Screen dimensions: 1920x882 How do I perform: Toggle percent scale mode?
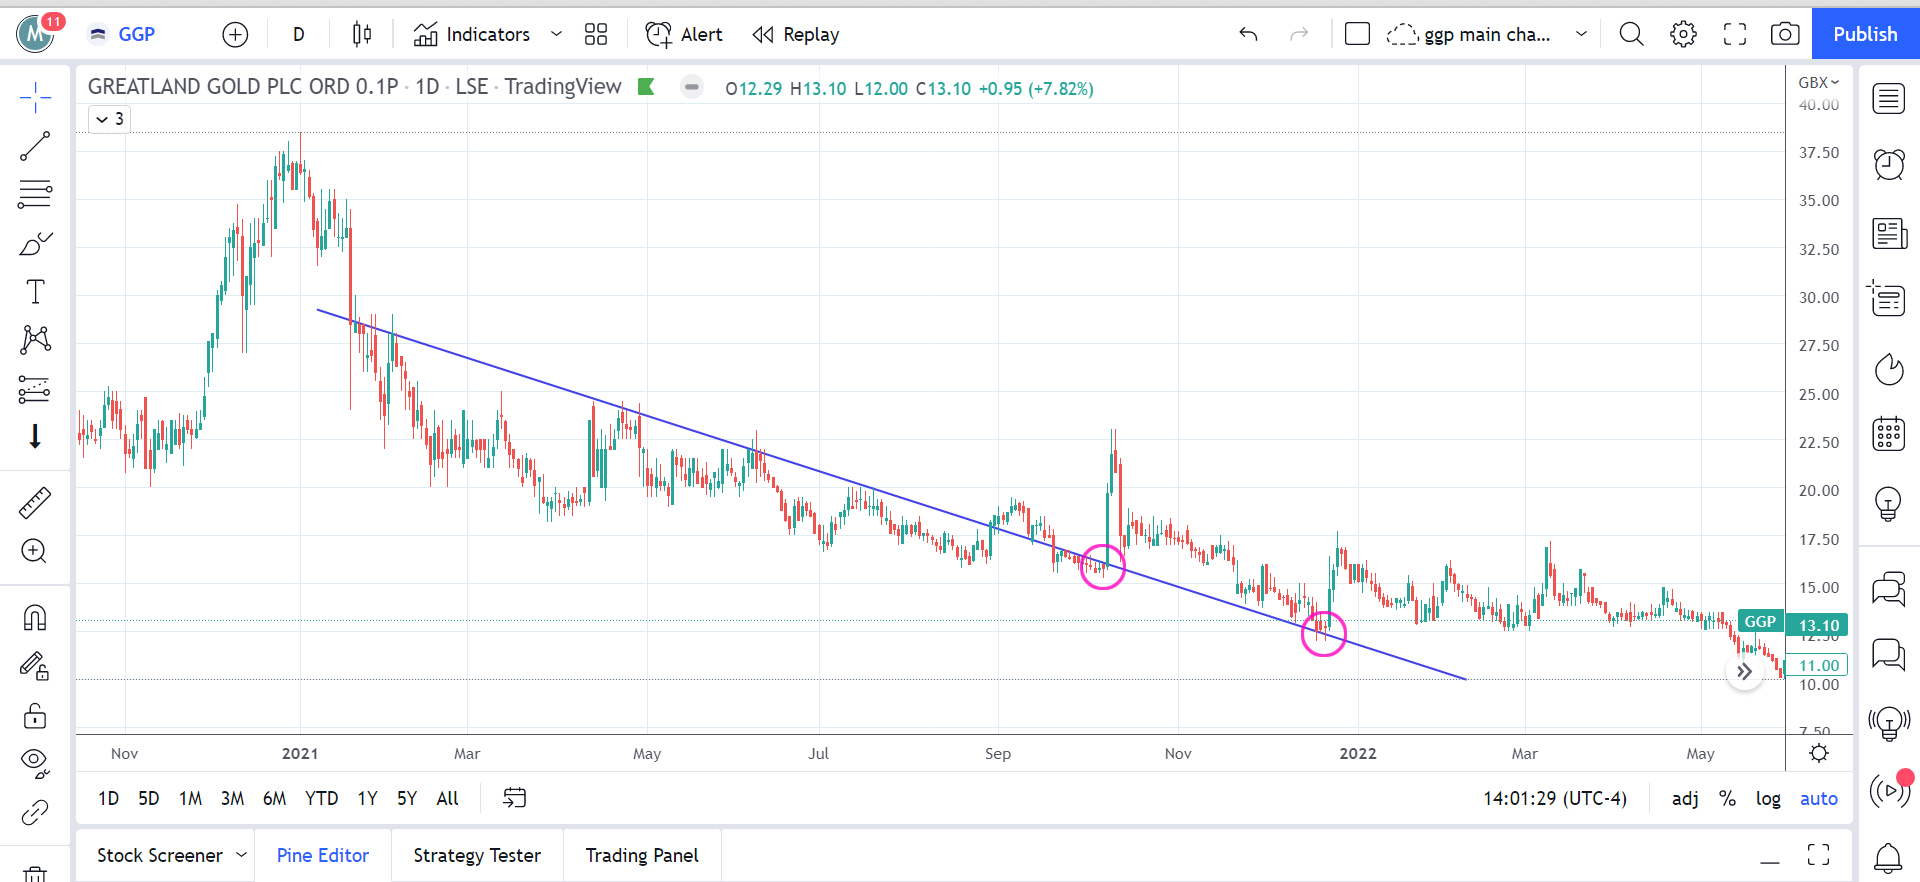(1727, 798)
